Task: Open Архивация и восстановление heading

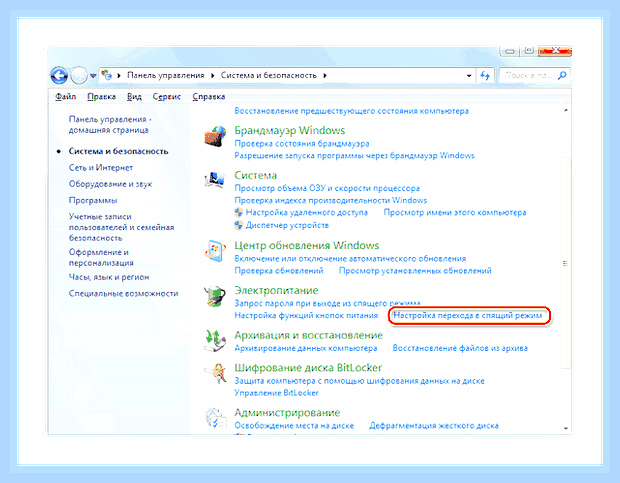Action: 309,335
